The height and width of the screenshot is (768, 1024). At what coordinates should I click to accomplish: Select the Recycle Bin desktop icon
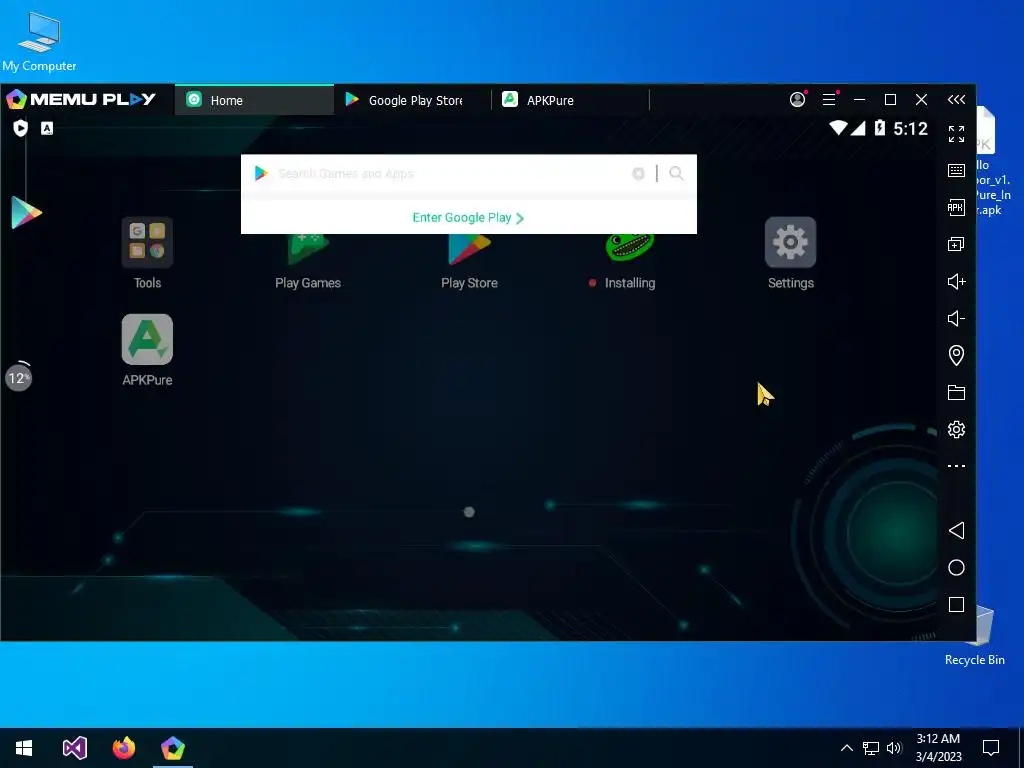[975, 637]
